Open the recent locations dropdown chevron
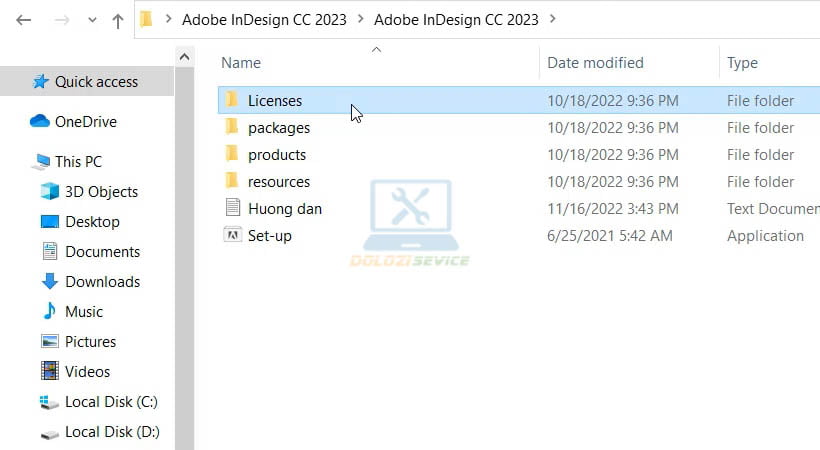The height and width of the screenshot is (450, 820). click(x=92, y=21)
